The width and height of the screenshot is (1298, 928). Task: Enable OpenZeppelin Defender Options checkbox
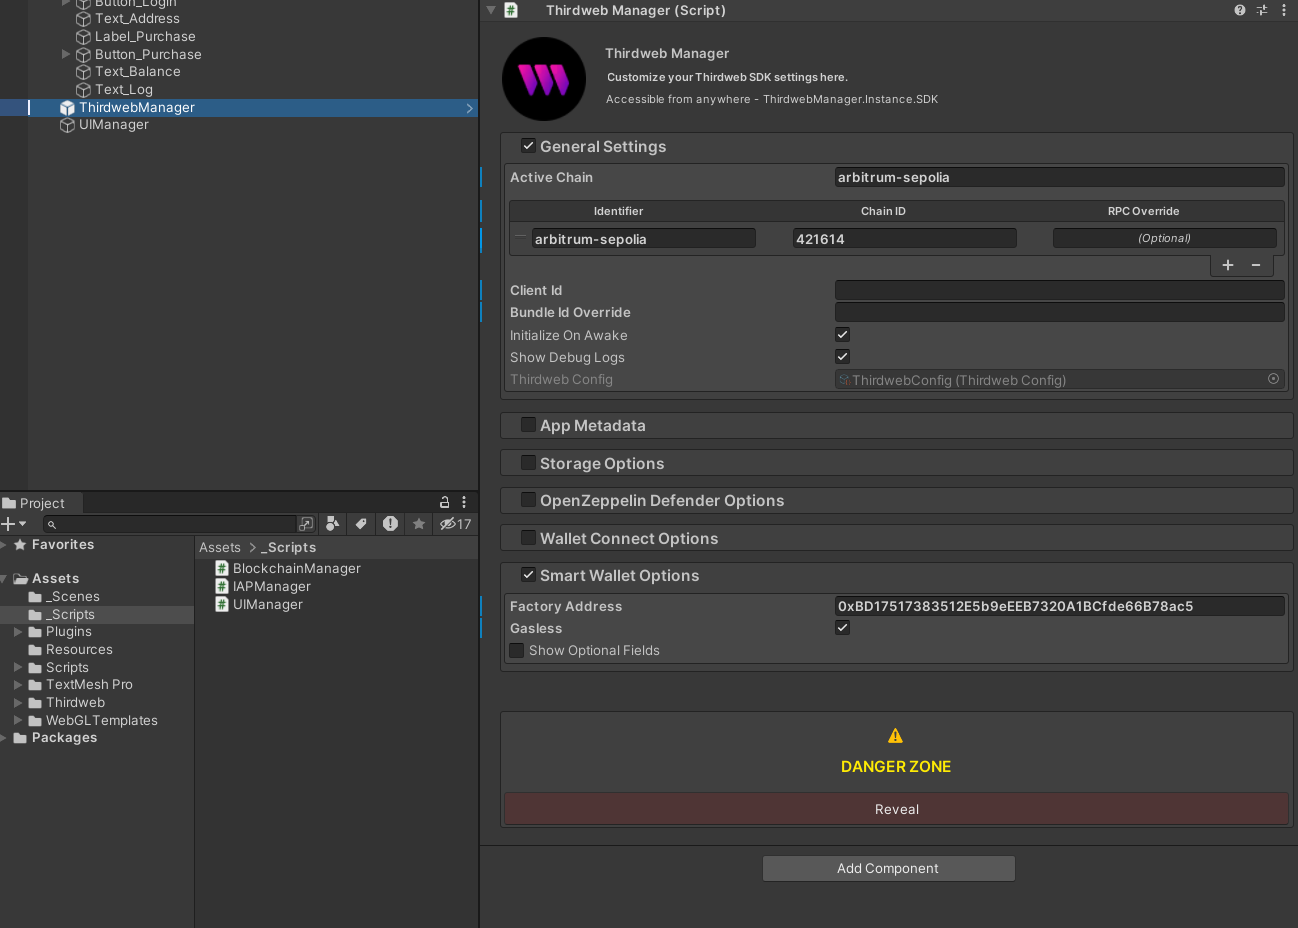[x=528, y=500]
